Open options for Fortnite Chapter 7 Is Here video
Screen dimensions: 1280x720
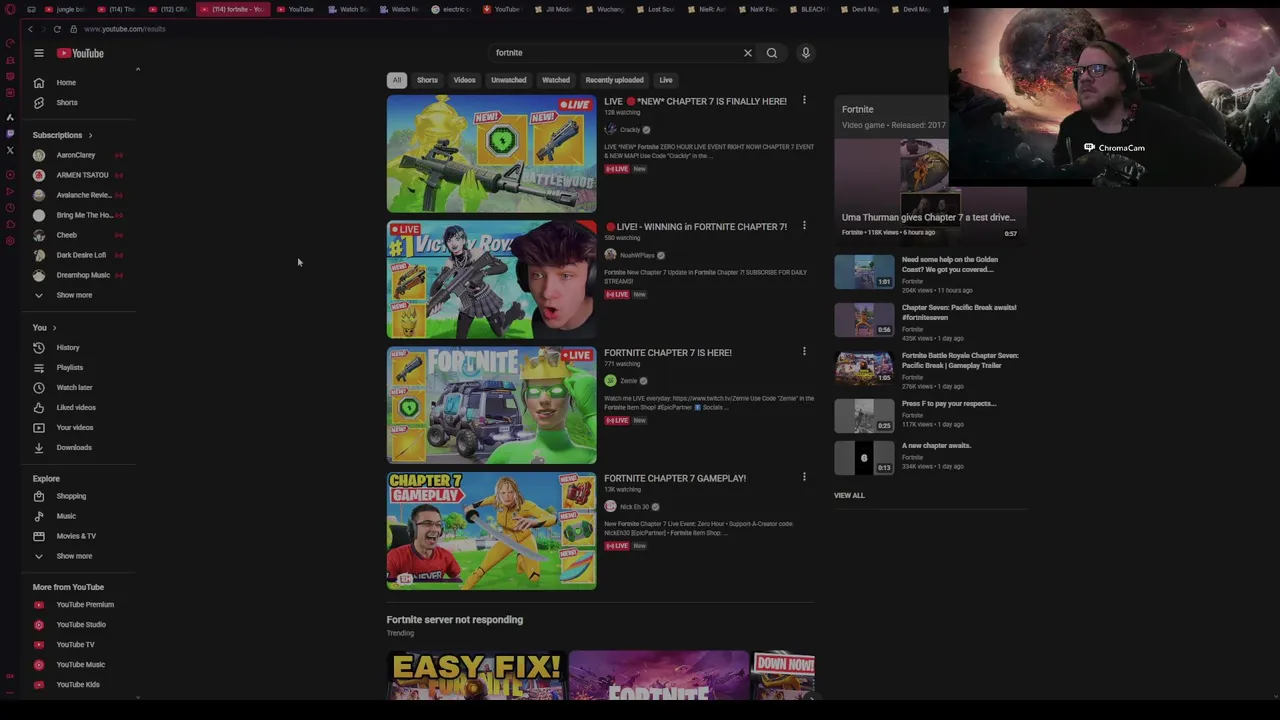click(804, 351)
